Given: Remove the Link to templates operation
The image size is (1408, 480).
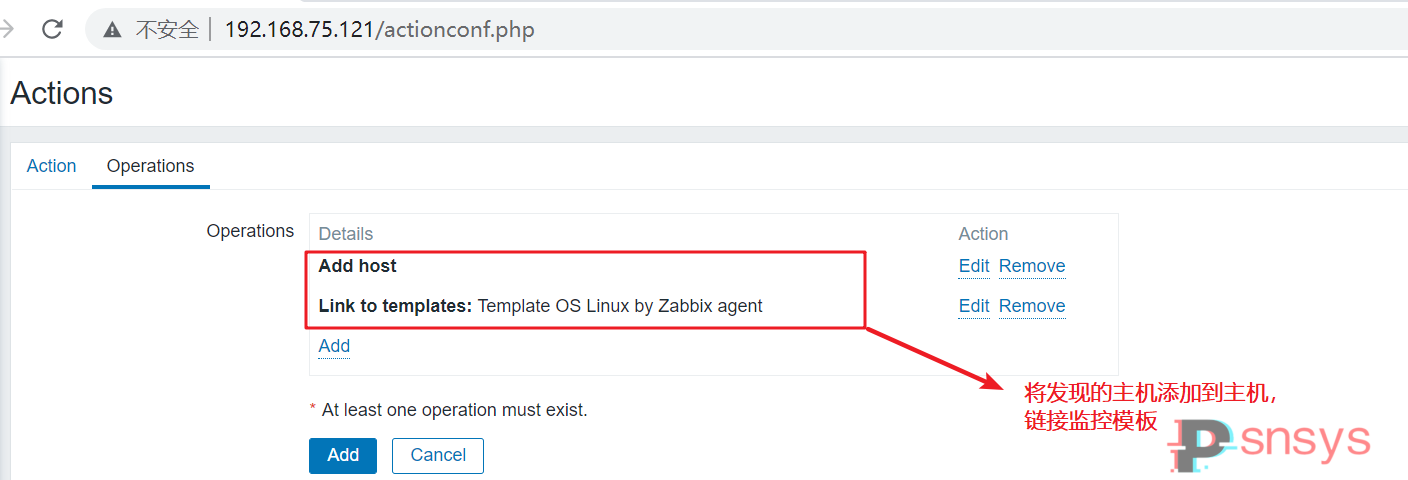Looking at the screenshot, I should pyautogui.click(x=1032, y=306).
